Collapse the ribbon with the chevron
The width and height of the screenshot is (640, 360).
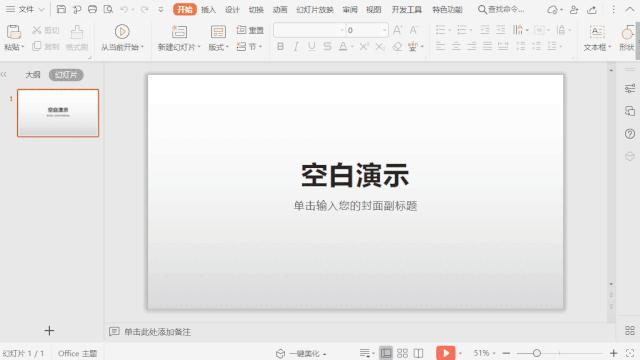point(630,9)
